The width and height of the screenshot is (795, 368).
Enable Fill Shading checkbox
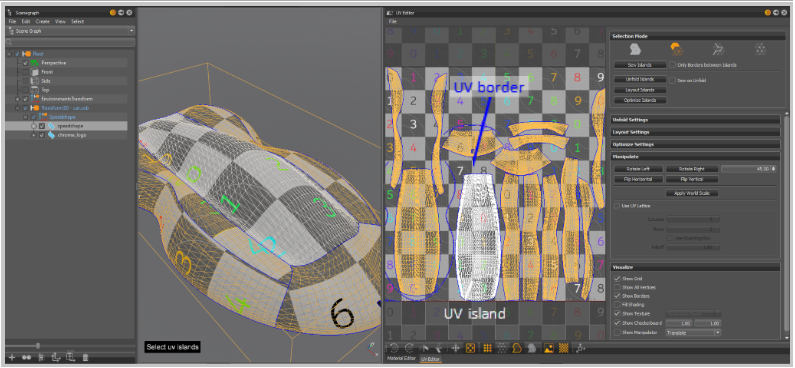tap(617, 305)
